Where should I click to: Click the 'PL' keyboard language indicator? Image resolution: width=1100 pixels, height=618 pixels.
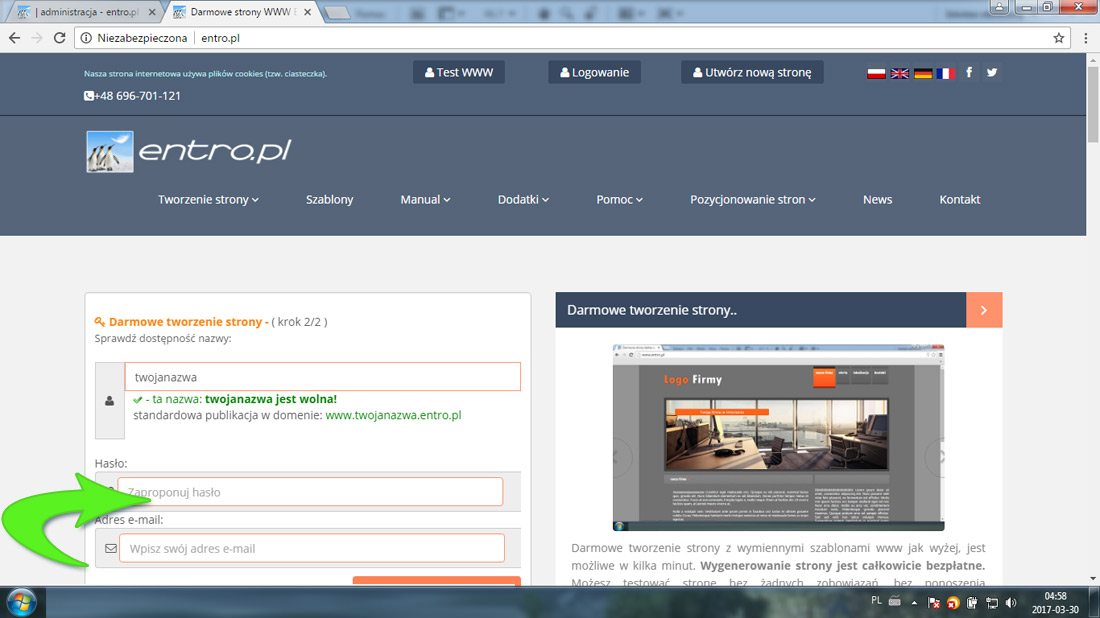(x=876, y=600)
